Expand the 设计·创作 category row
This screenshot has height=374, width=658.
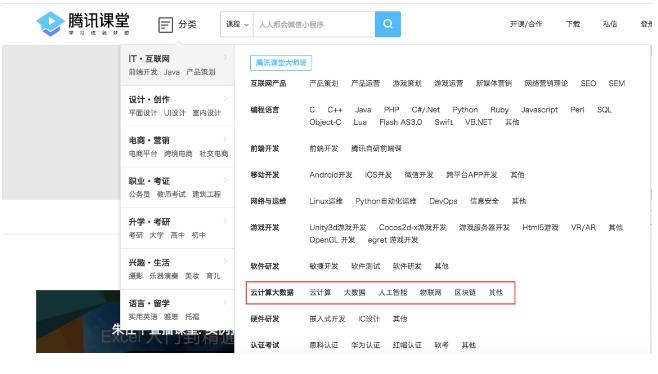pyautogui.click(x=177, y=106)
